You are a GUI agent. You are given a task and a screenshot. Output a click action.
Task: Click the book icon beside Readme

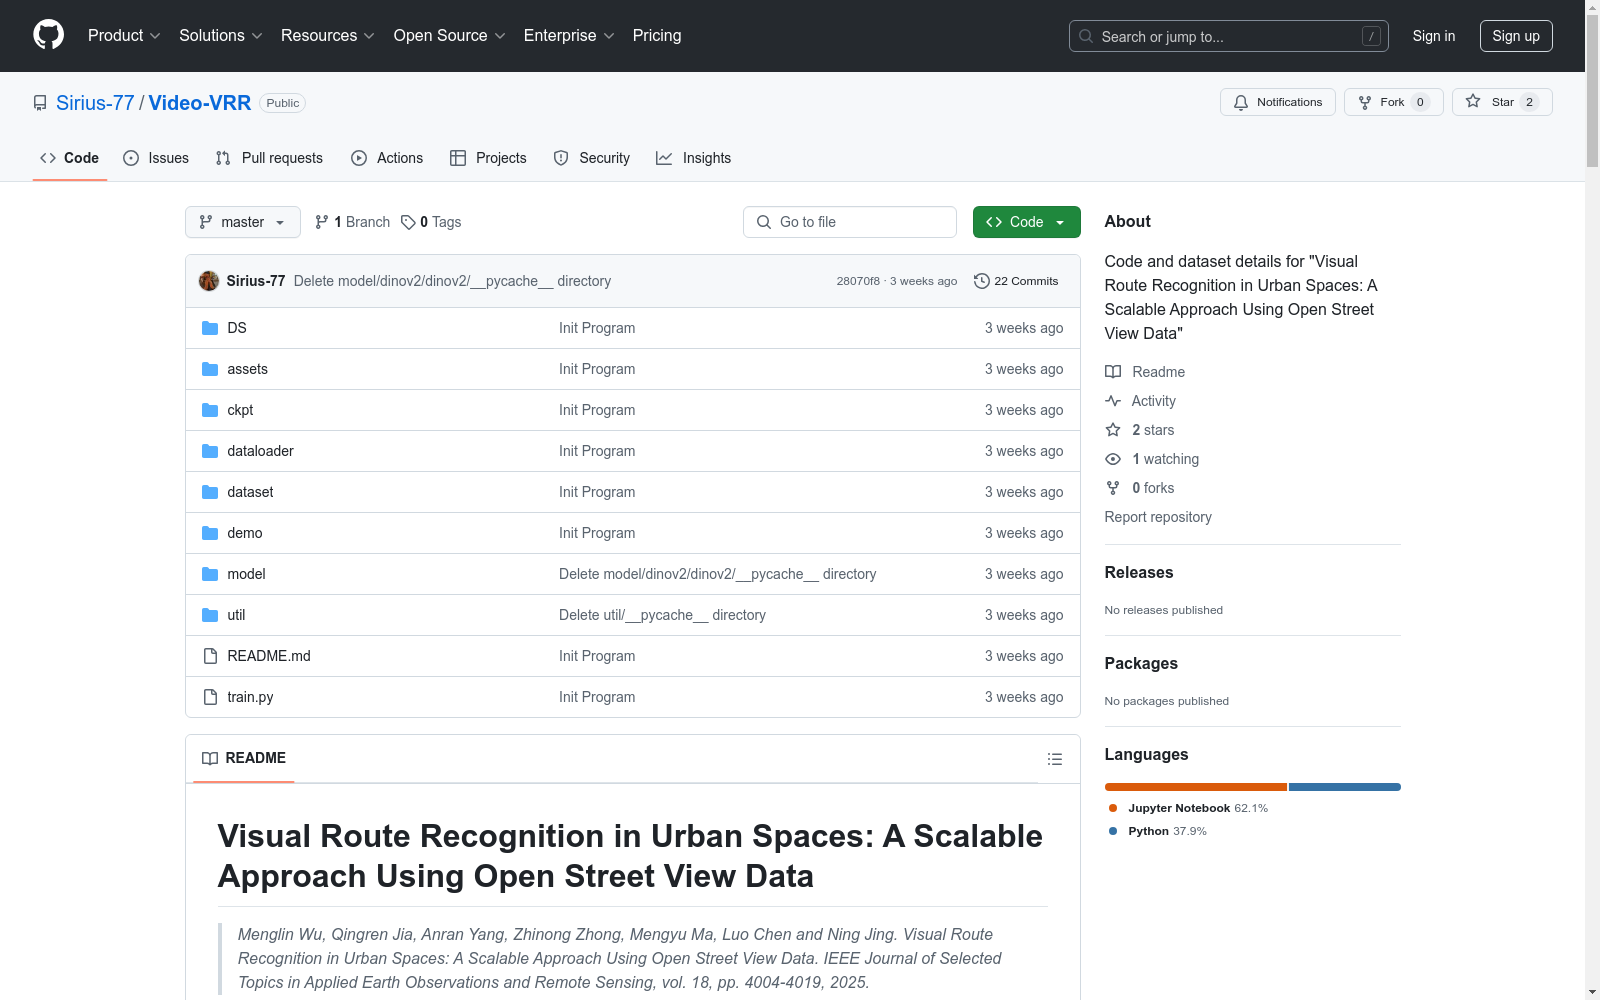click(1113, 372)
